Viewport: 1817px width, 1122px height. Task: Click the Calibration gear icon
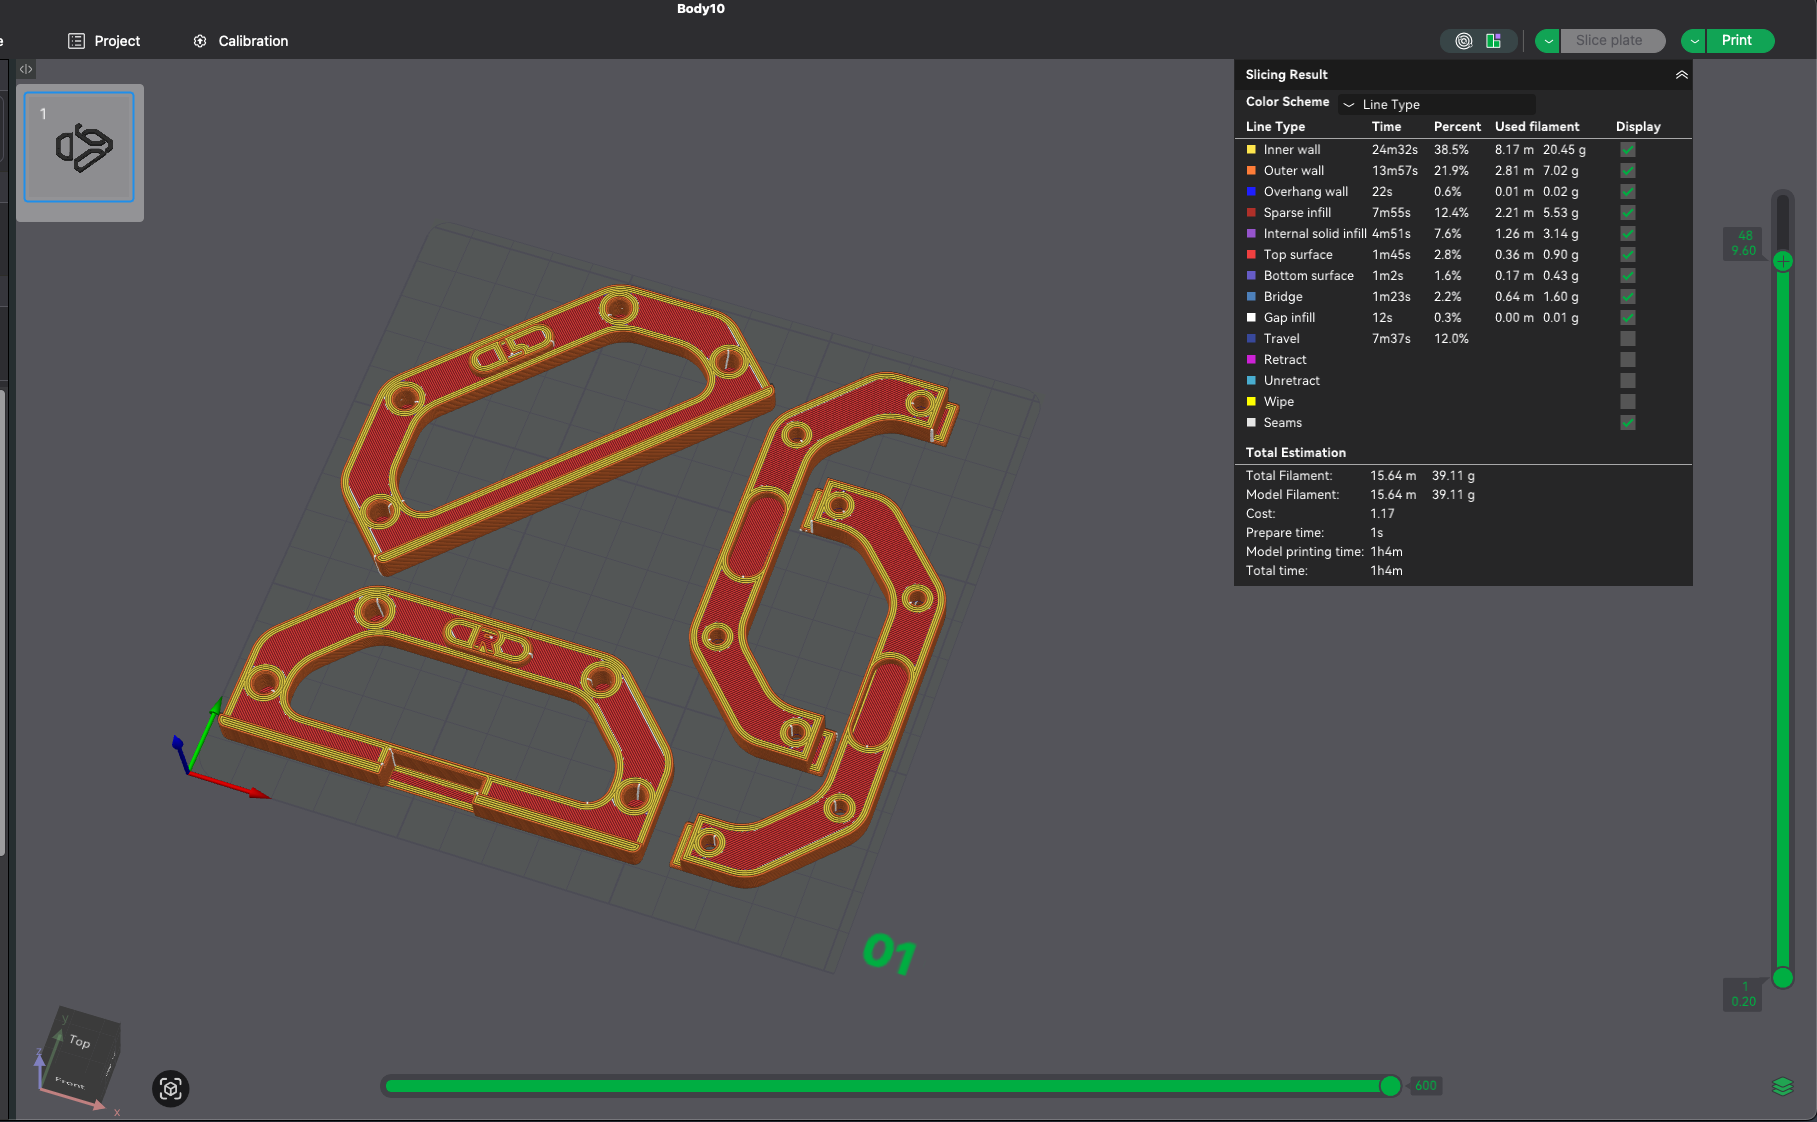pos(200,41)
